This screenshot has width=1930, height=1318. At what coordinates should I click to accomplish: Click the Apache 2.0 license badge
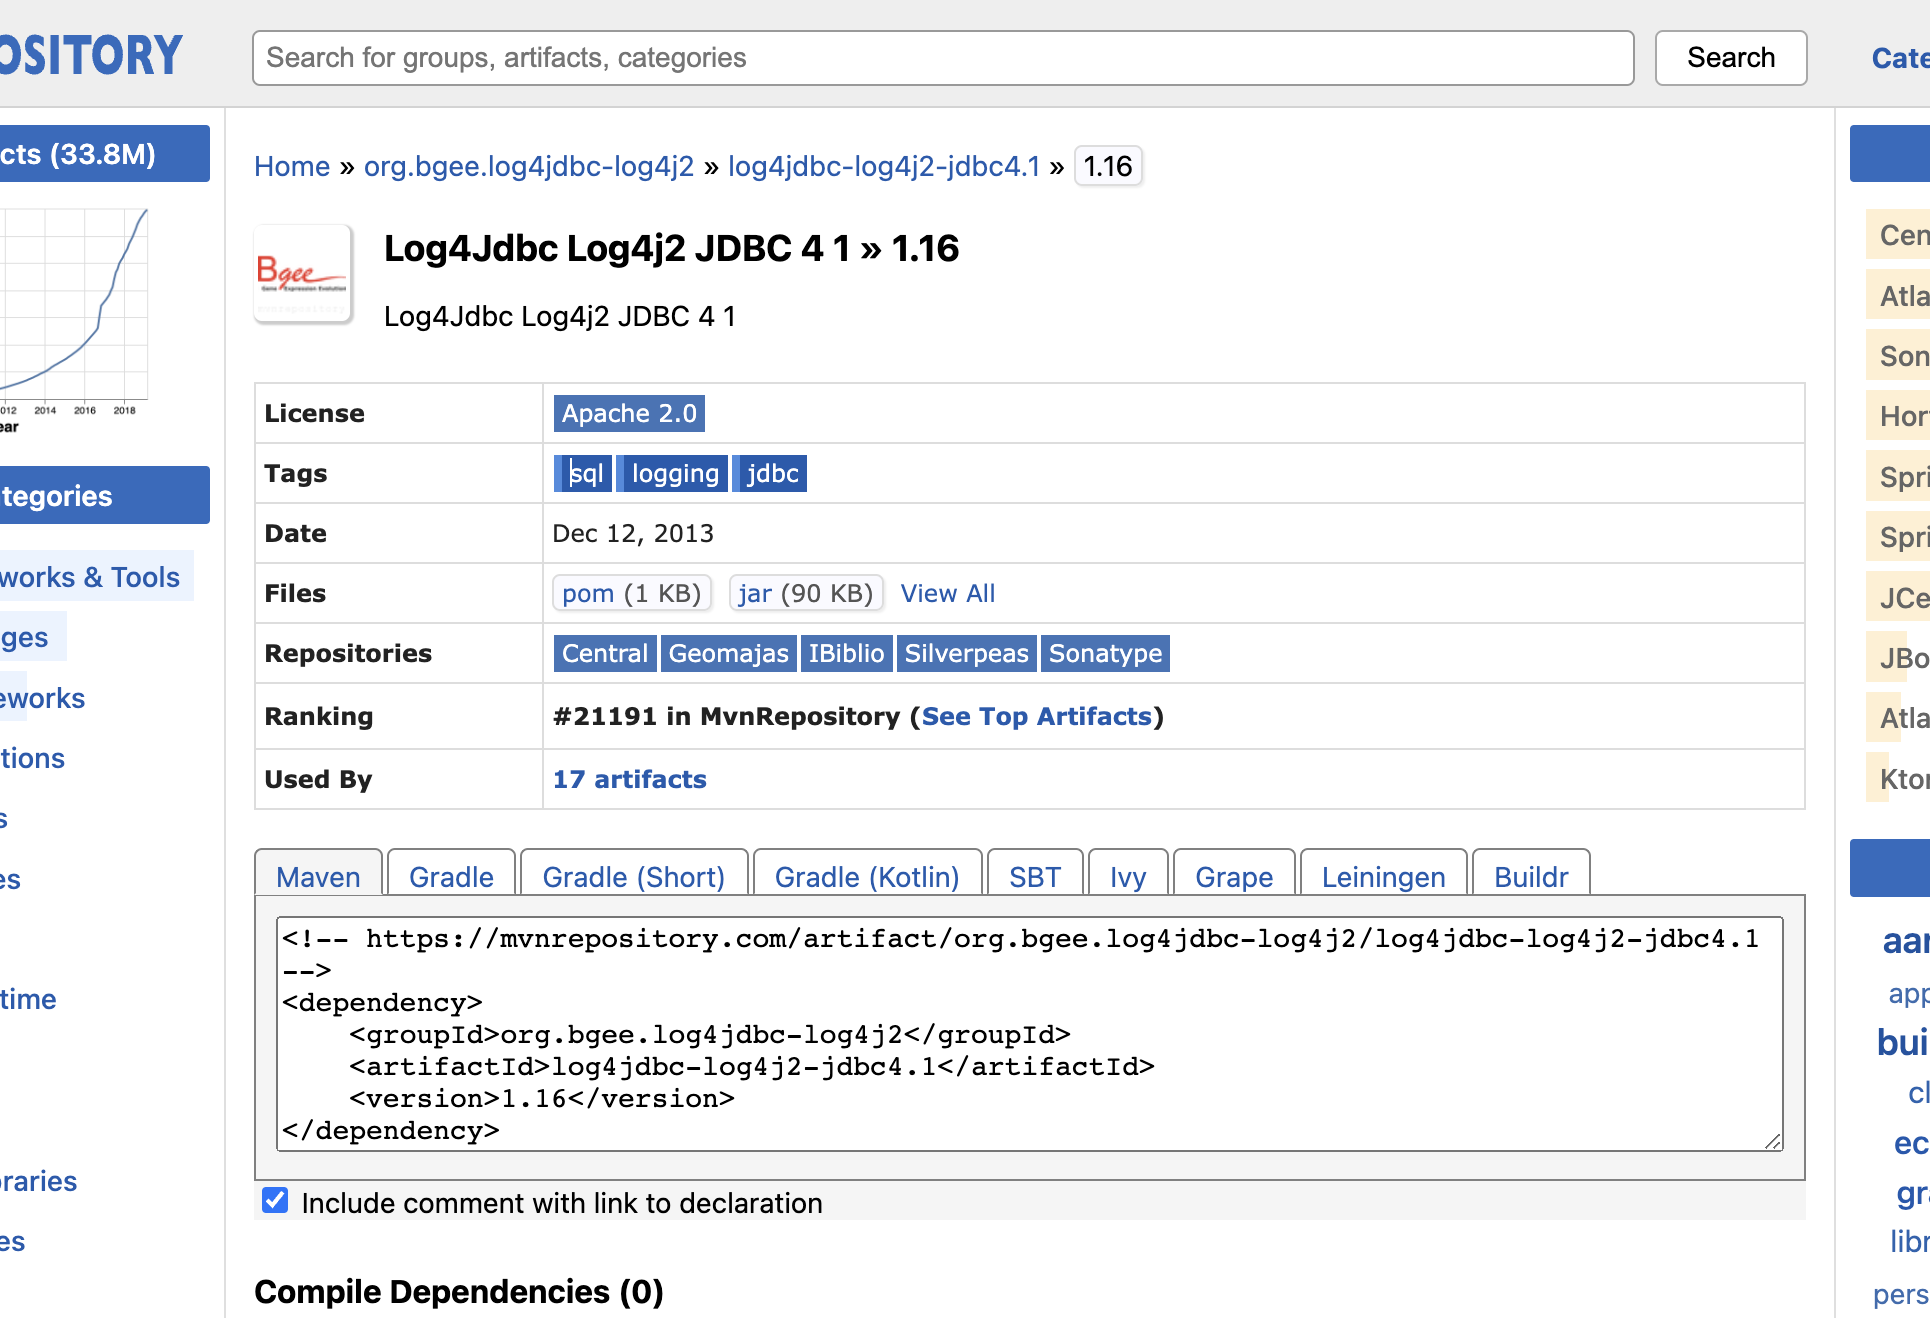click(x=629, y=413)
